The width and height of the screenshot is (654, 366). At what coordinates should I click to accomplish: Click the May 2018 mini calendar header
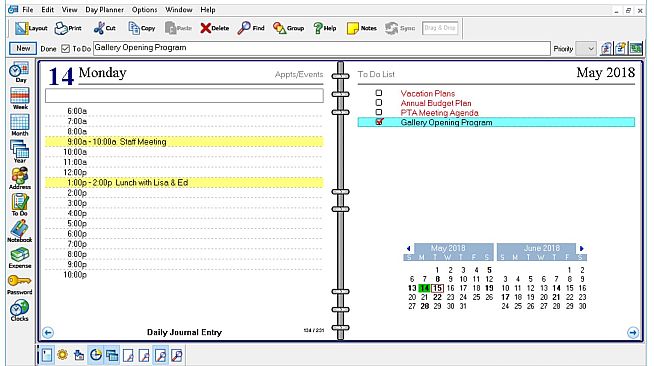pyautogui.click(x=448, y=248)
